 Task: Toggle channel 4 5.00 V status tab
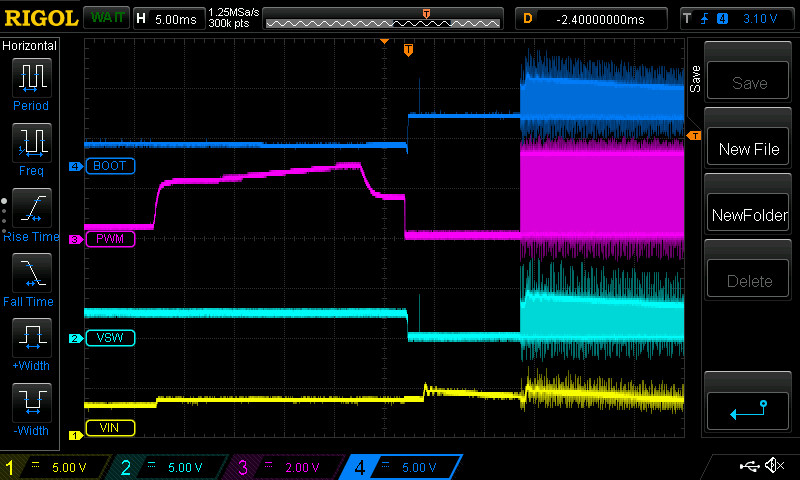pos(402,467)
